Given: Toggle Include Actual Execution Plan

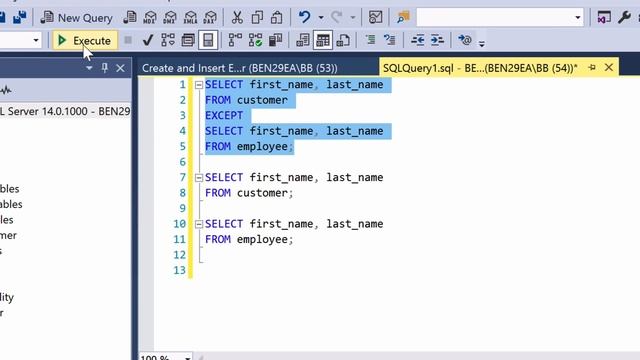Looking at the screenshot, I should [235, 40].
